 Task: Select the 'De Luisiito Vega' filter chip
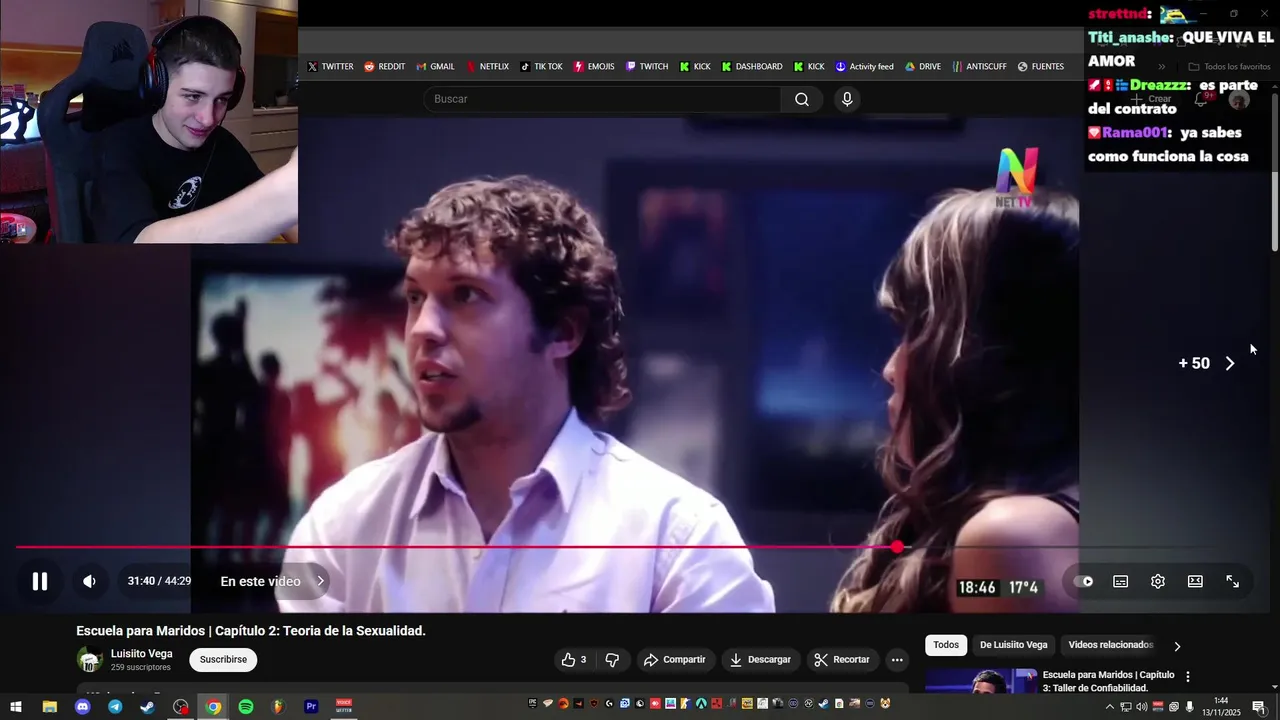[1014, 645]
